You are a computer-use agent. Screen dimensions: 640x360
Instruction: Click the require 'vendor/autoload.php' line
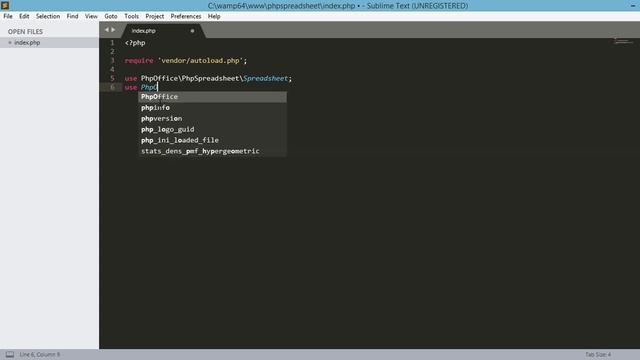tap(186, 60)
